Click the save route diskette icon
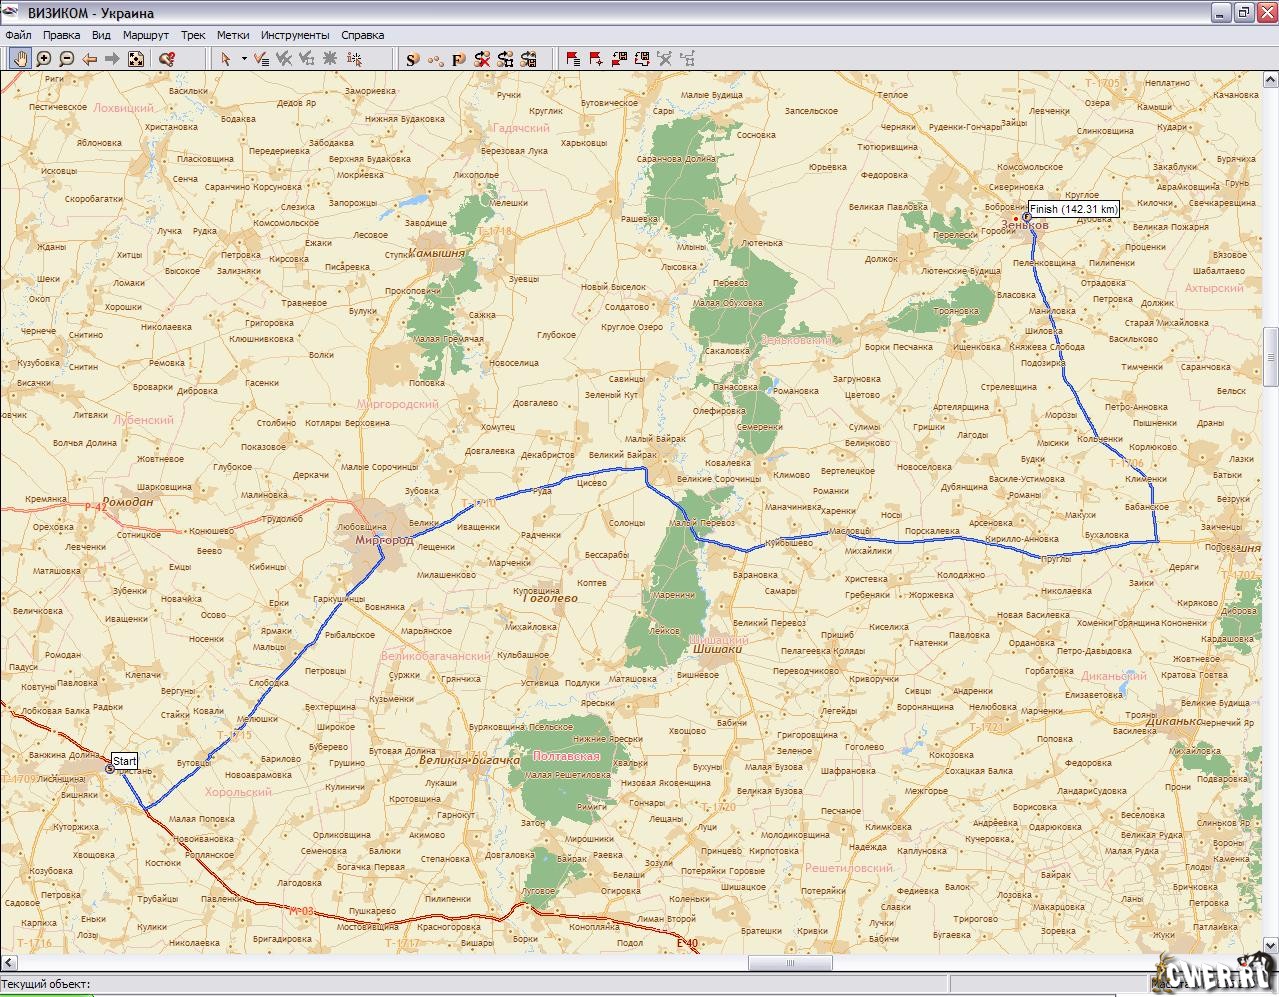This screenshot has width=1279, height=997. click(529, 59)
